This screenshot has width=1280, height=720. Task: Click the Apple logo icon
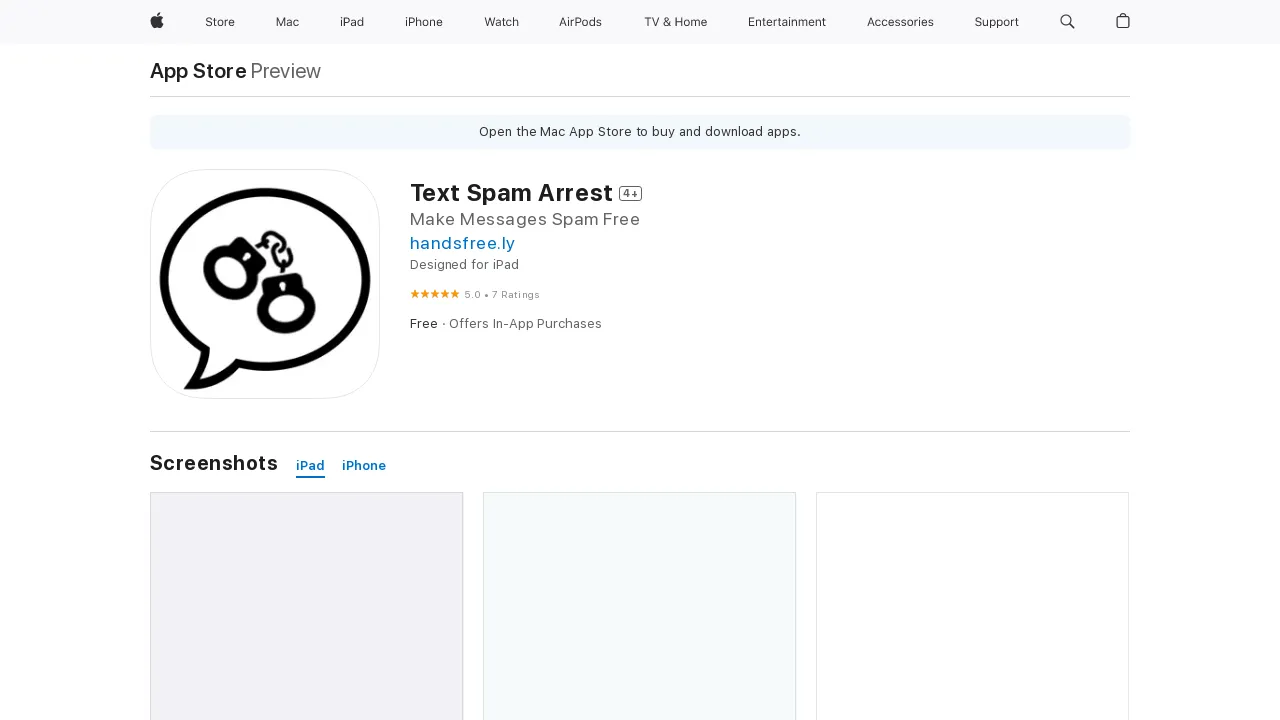[x=157, y=21]
